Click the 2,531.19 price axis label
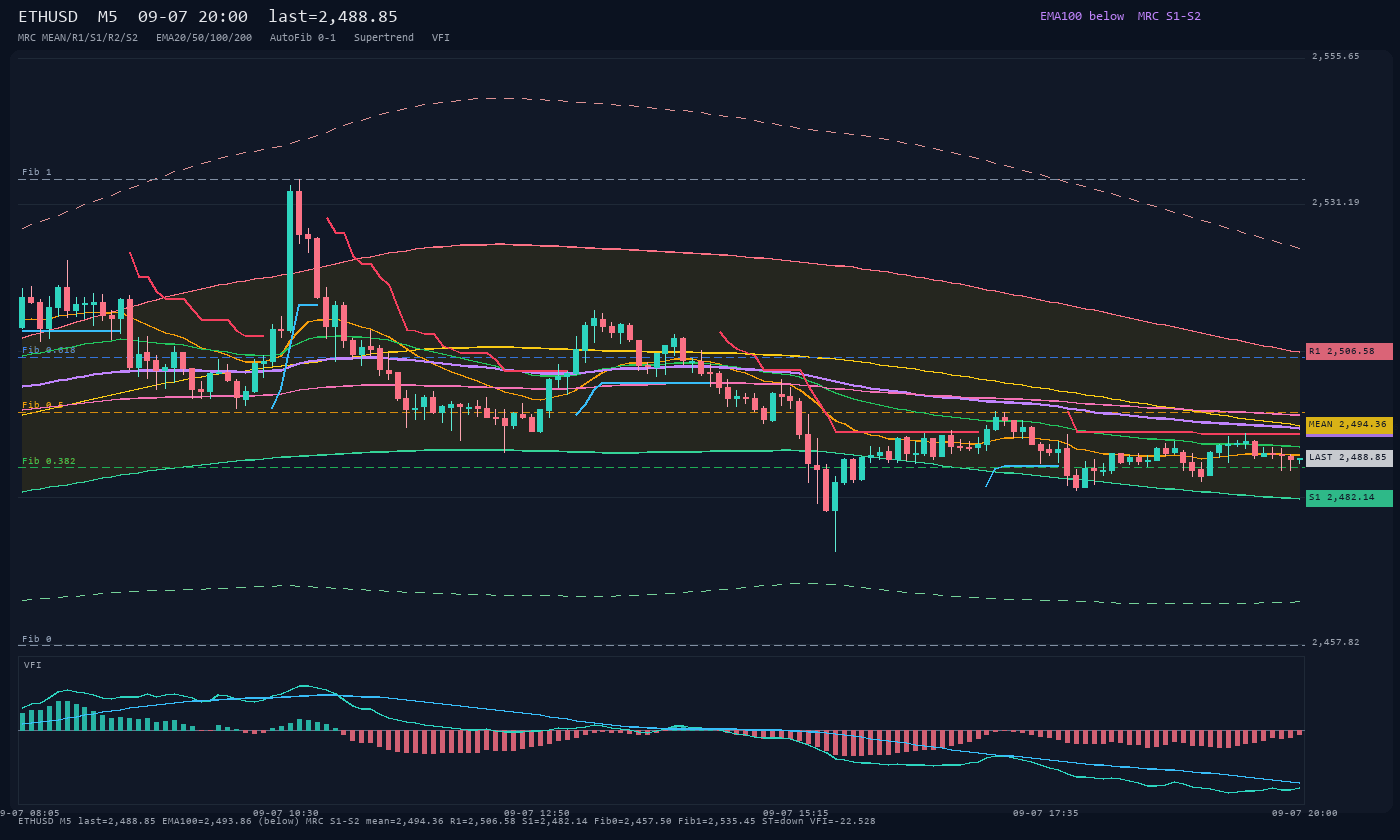1400x840 pixels. (1336, 202)
